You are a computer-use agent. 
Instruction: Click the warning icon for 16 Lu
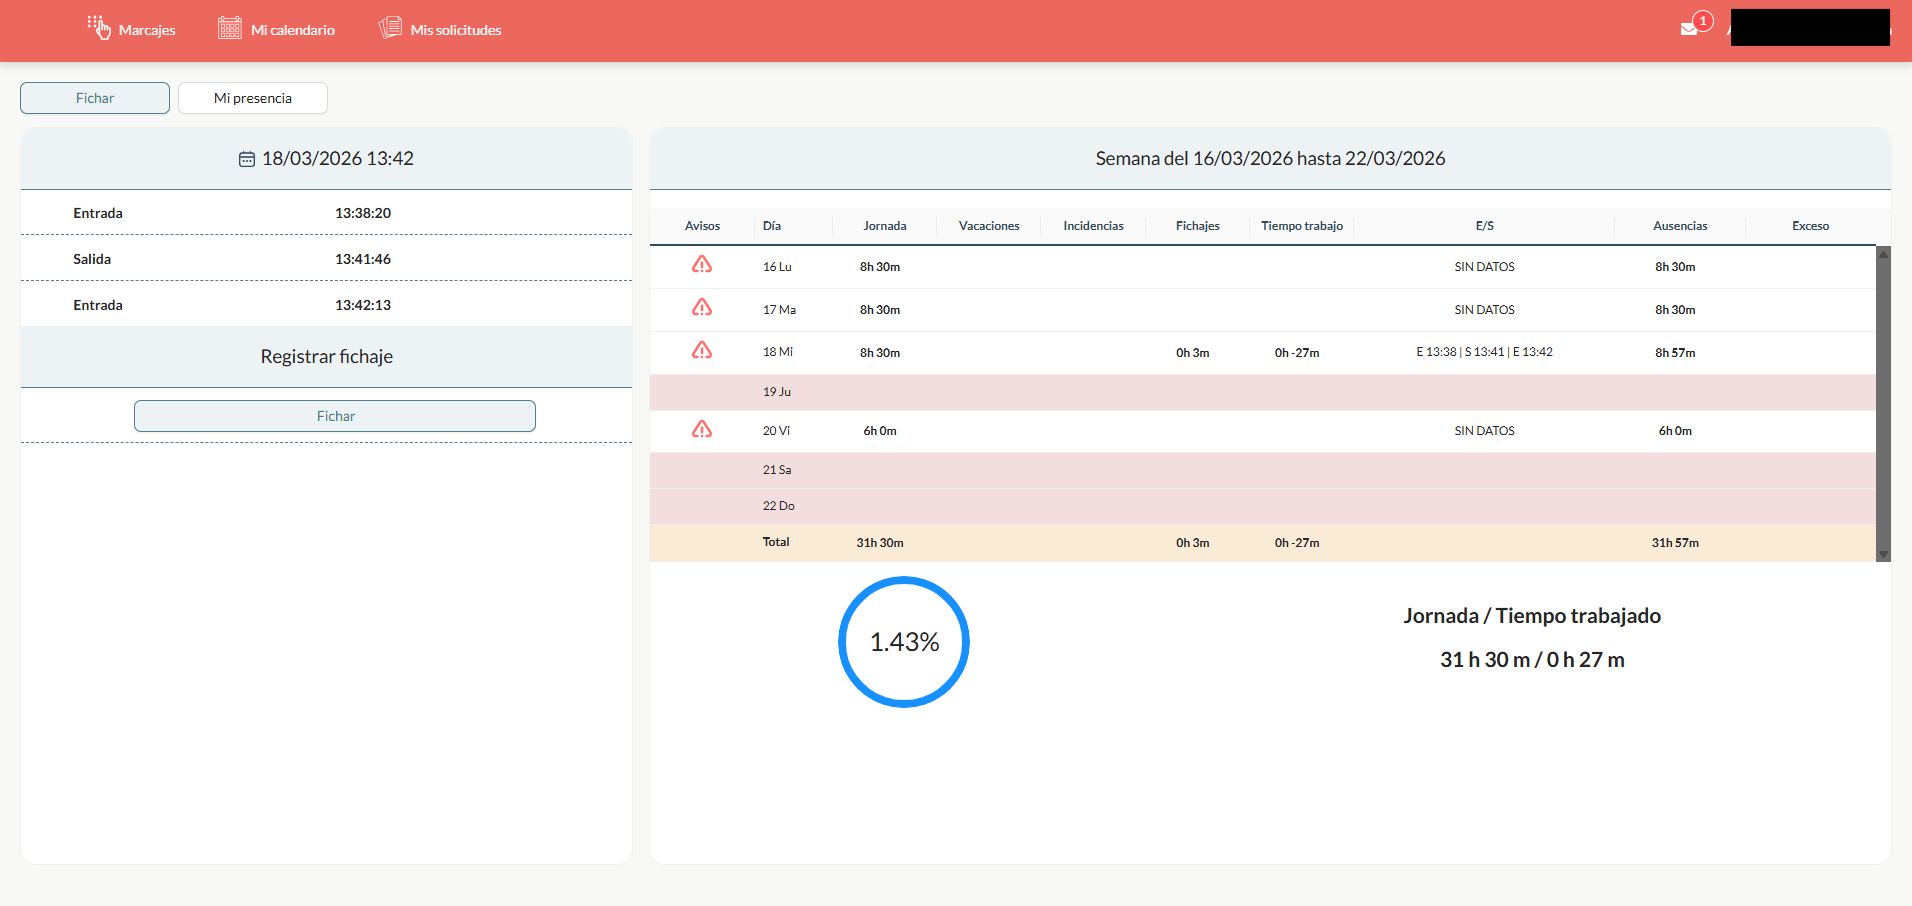[702, 265]
